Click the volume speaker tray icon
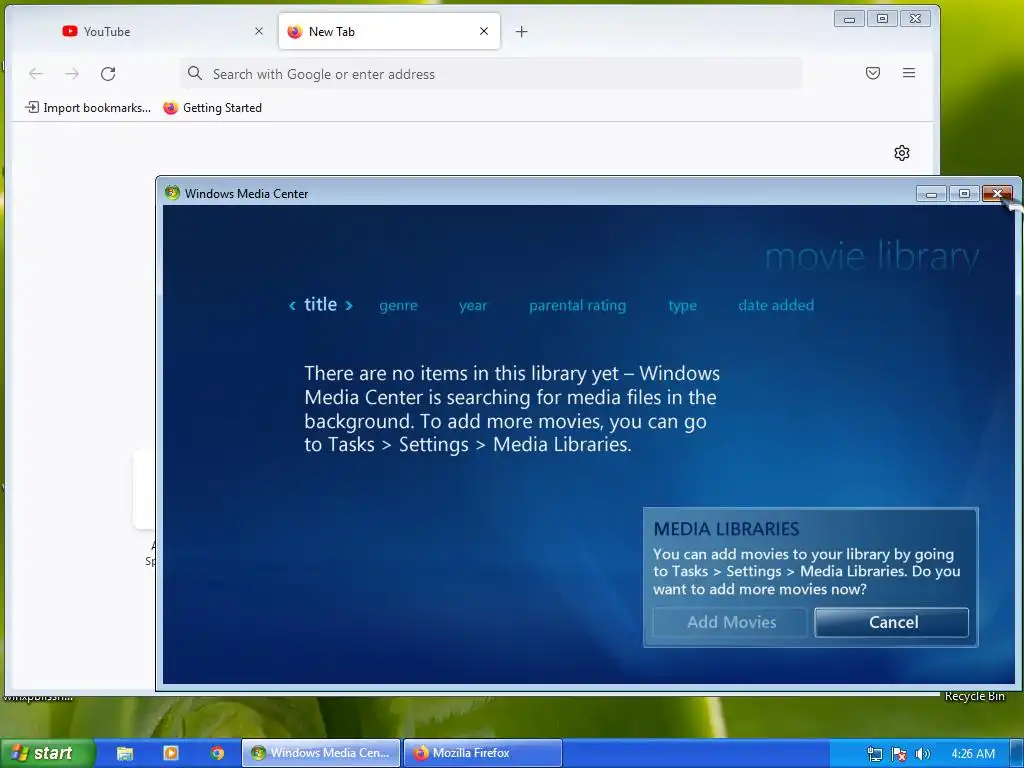The width and height of the screenshot is (1024, 768). [922, 754]
